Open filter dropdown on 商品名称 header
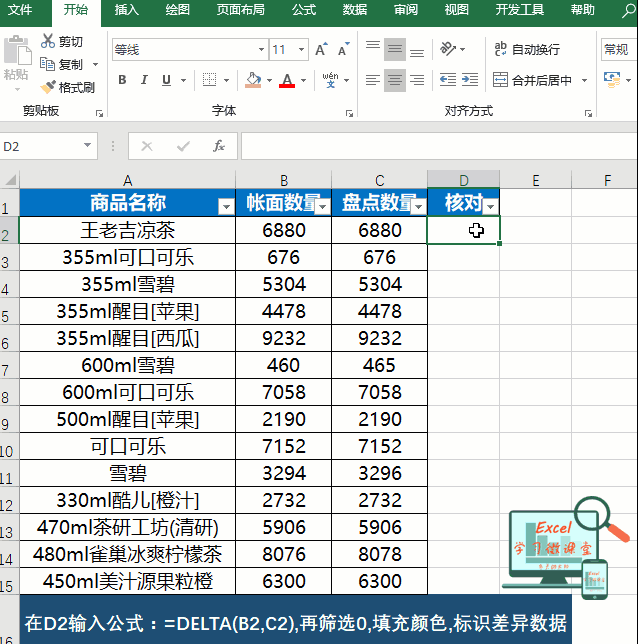 pos(226,206)
